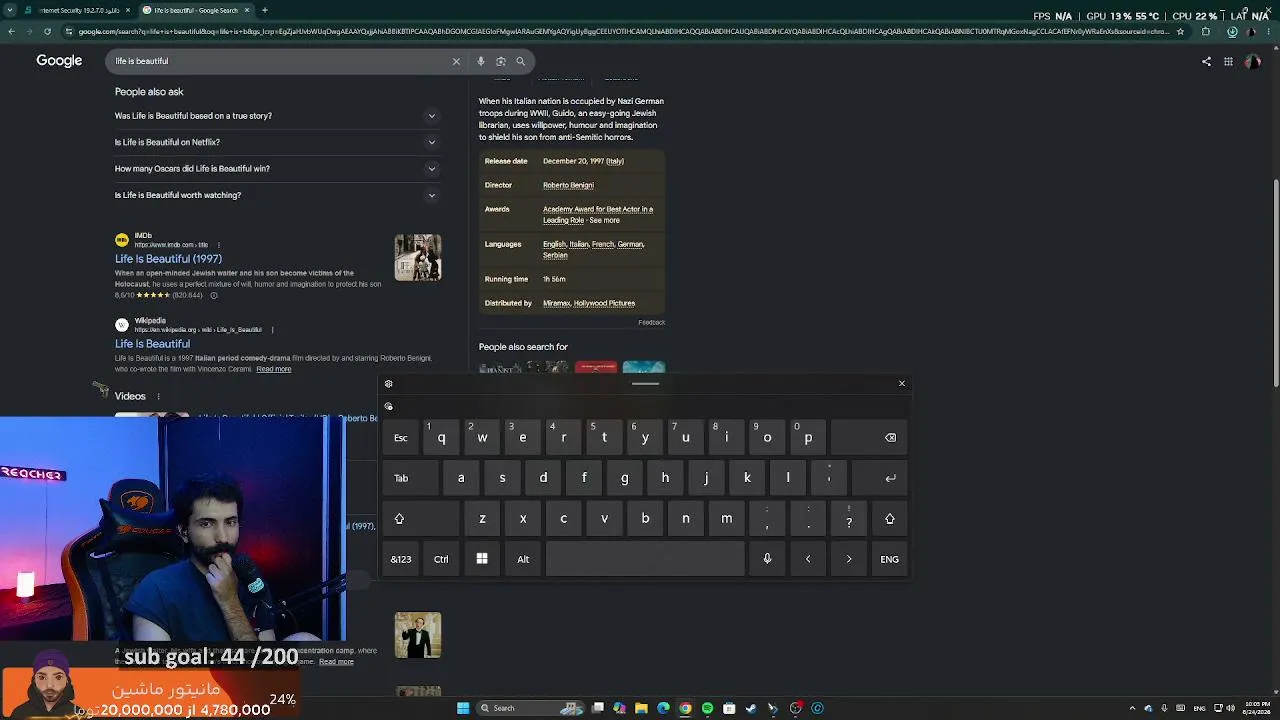Open the Chrome downloads panel
1280x720 pixels.
click(1231, 31)
